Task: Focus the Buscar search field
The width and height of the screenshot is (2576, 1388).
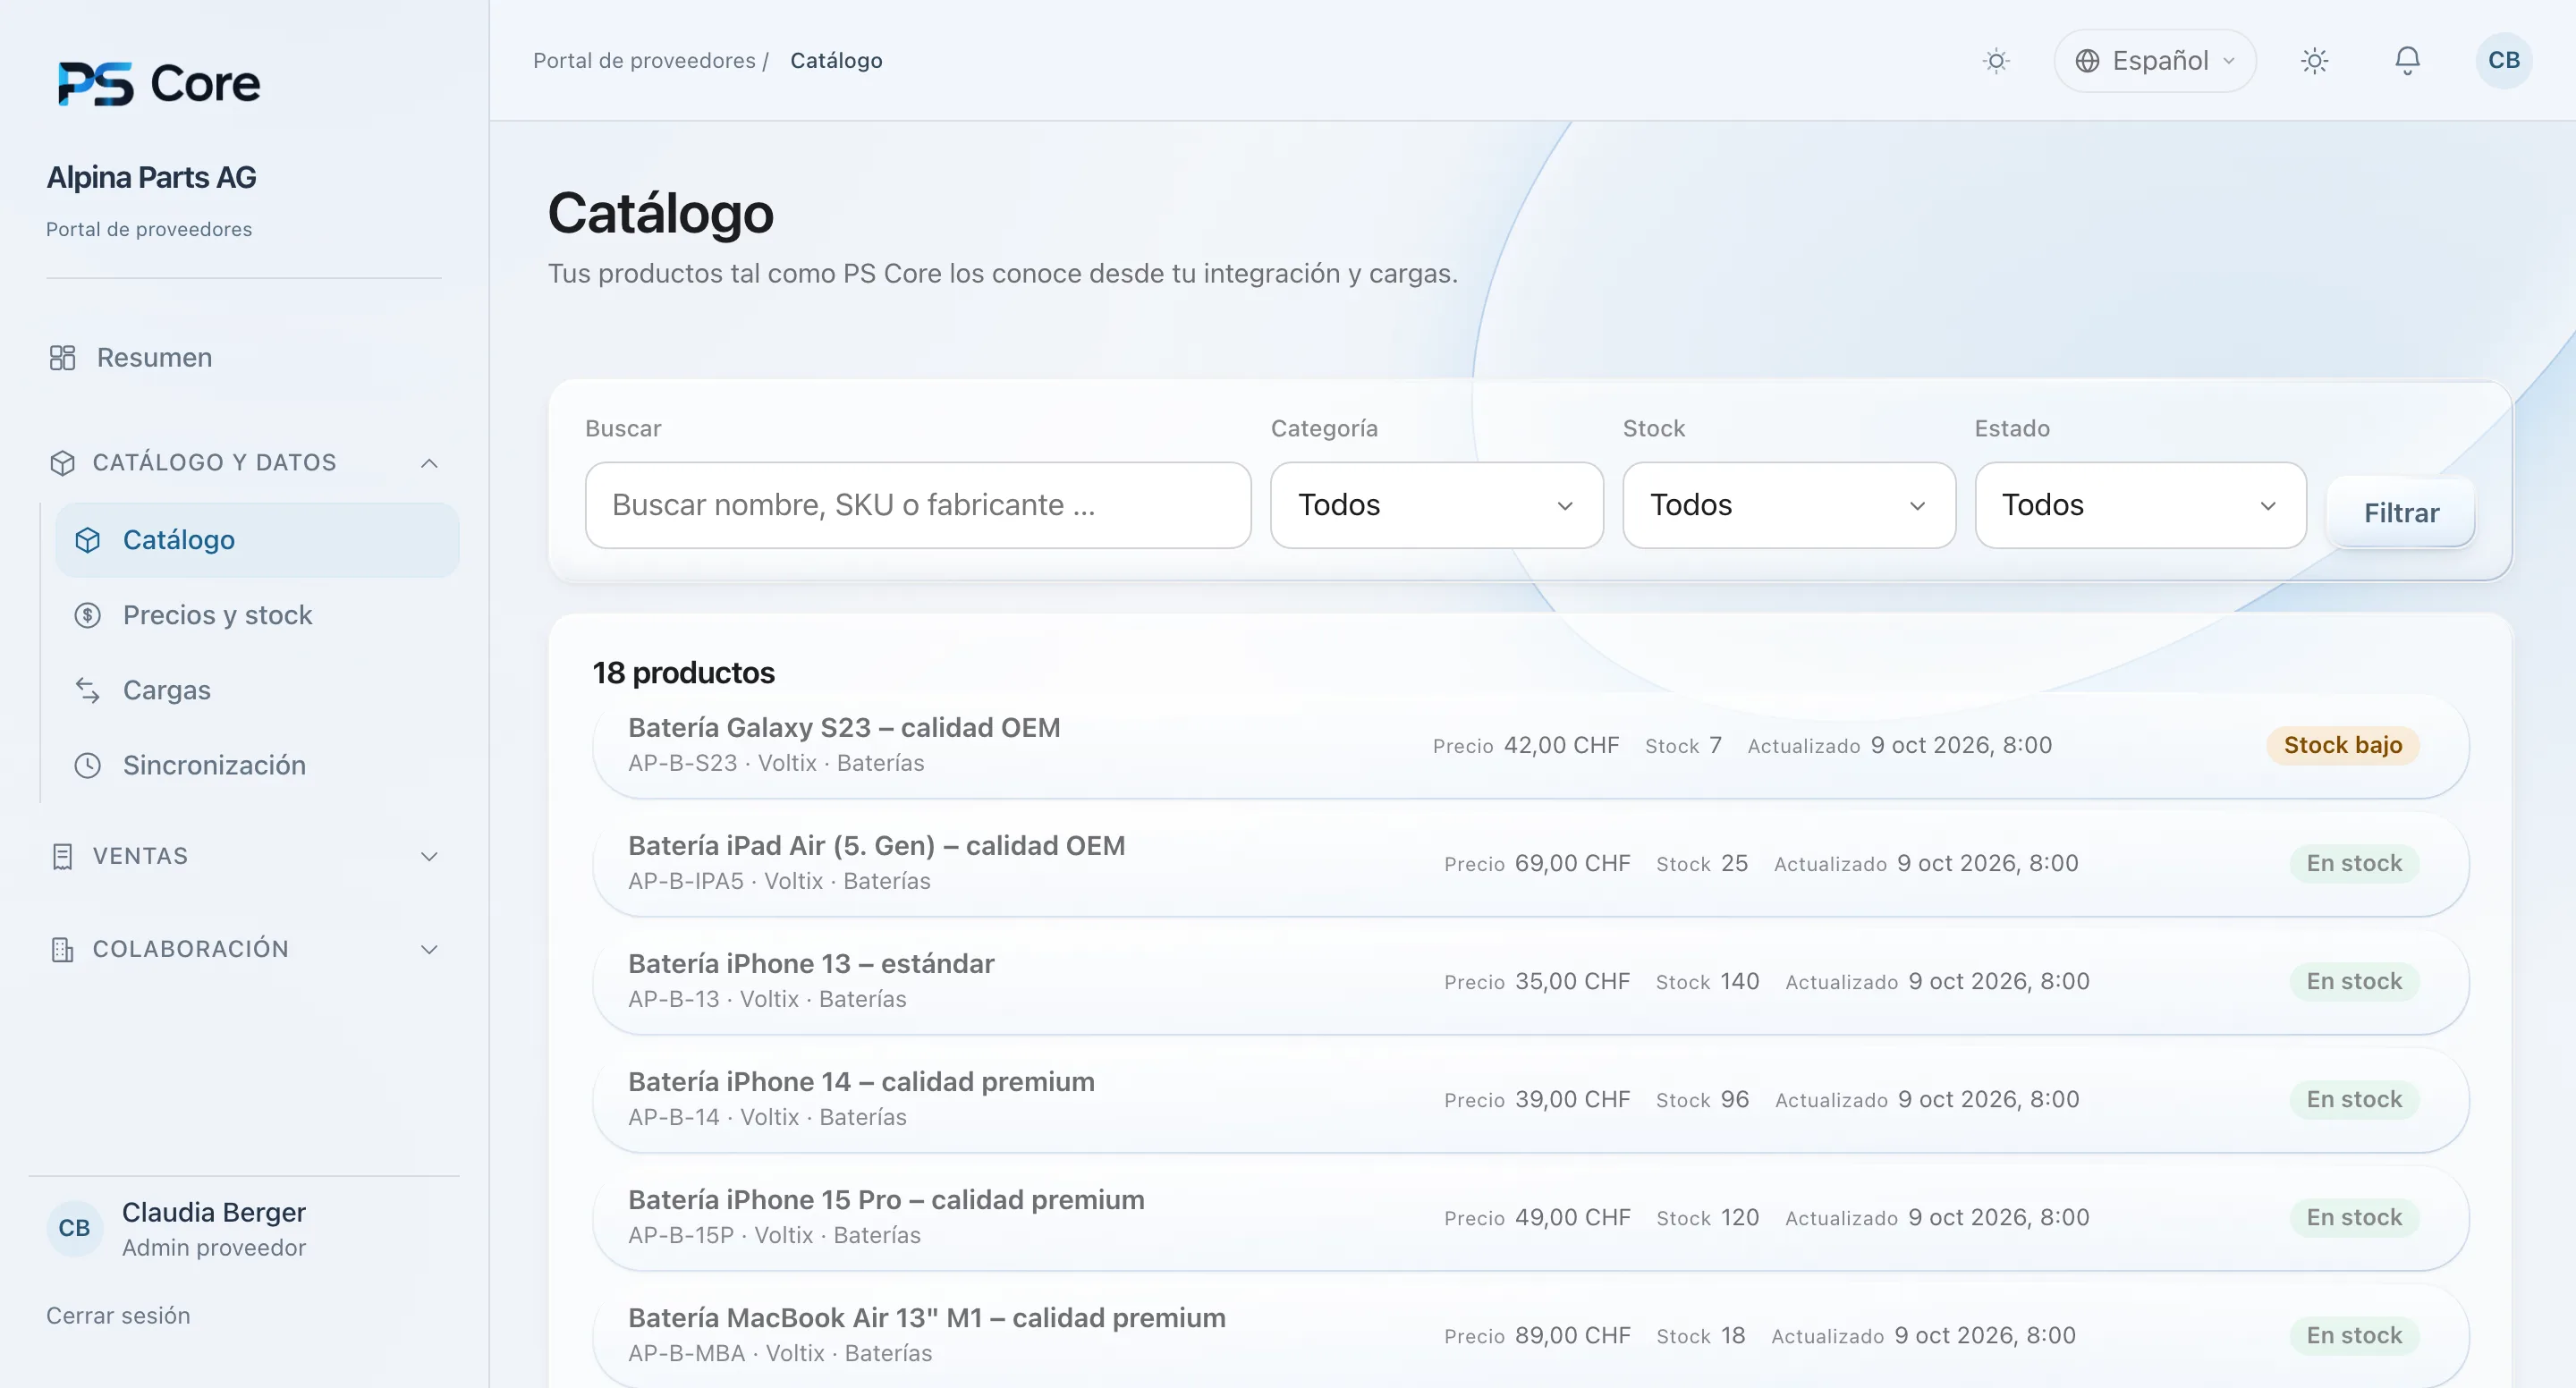Action: coord(917,505)
